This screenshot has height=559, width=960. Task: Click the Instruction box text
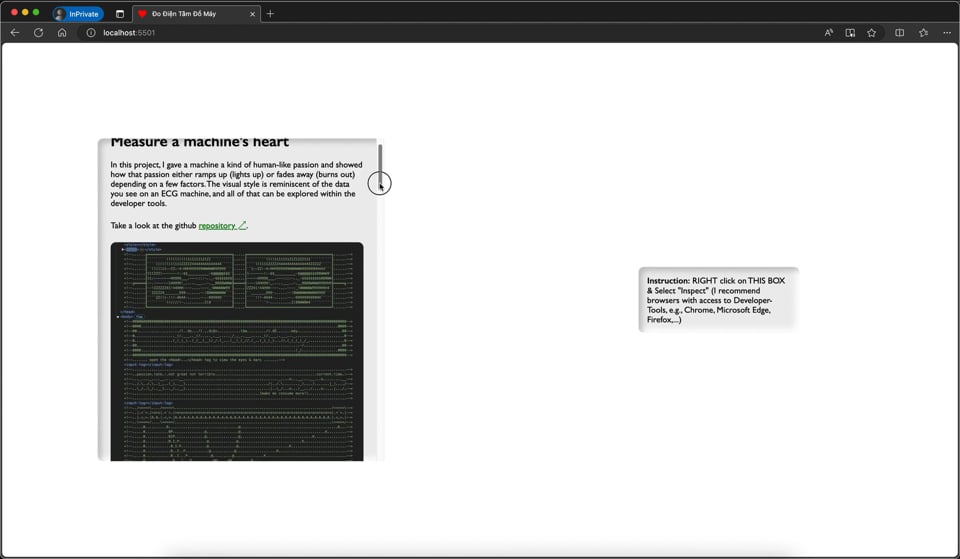tap(717, 300)
